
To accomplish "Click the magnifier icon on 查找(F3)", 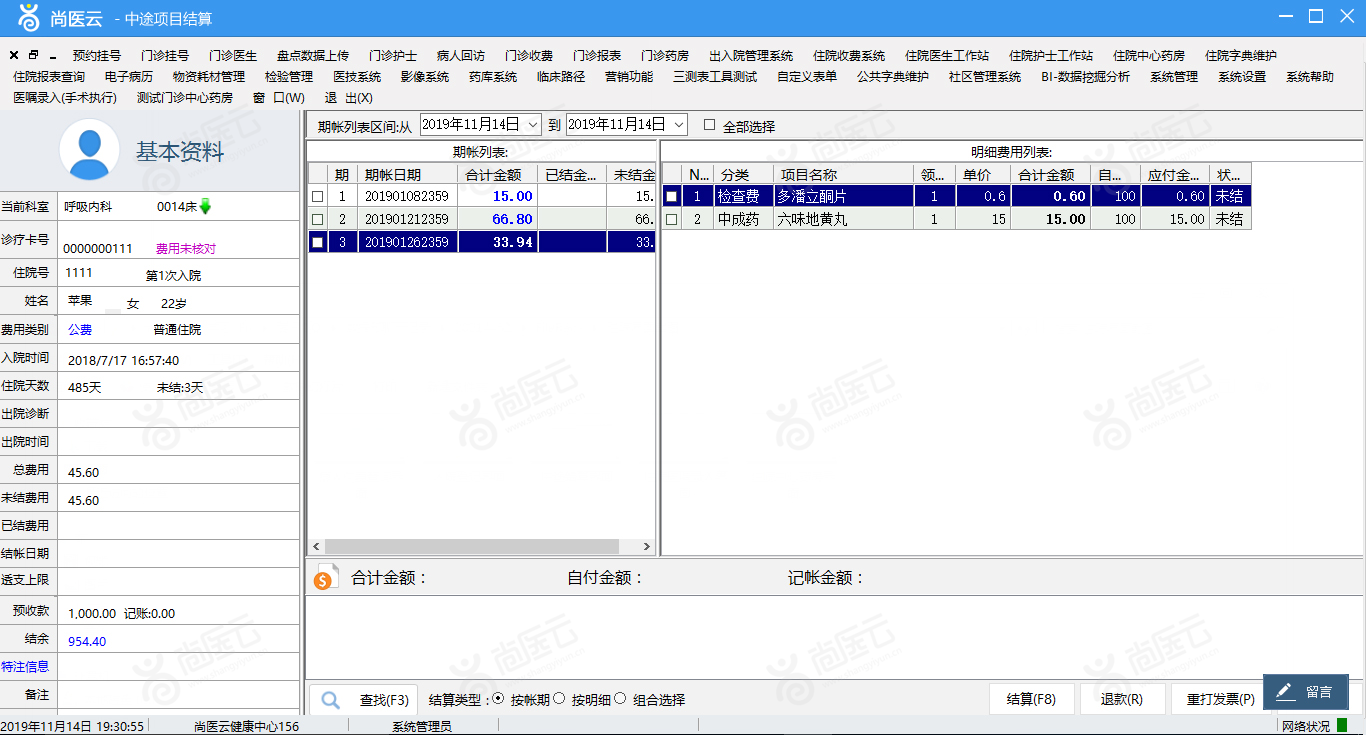I will [331, 700].
